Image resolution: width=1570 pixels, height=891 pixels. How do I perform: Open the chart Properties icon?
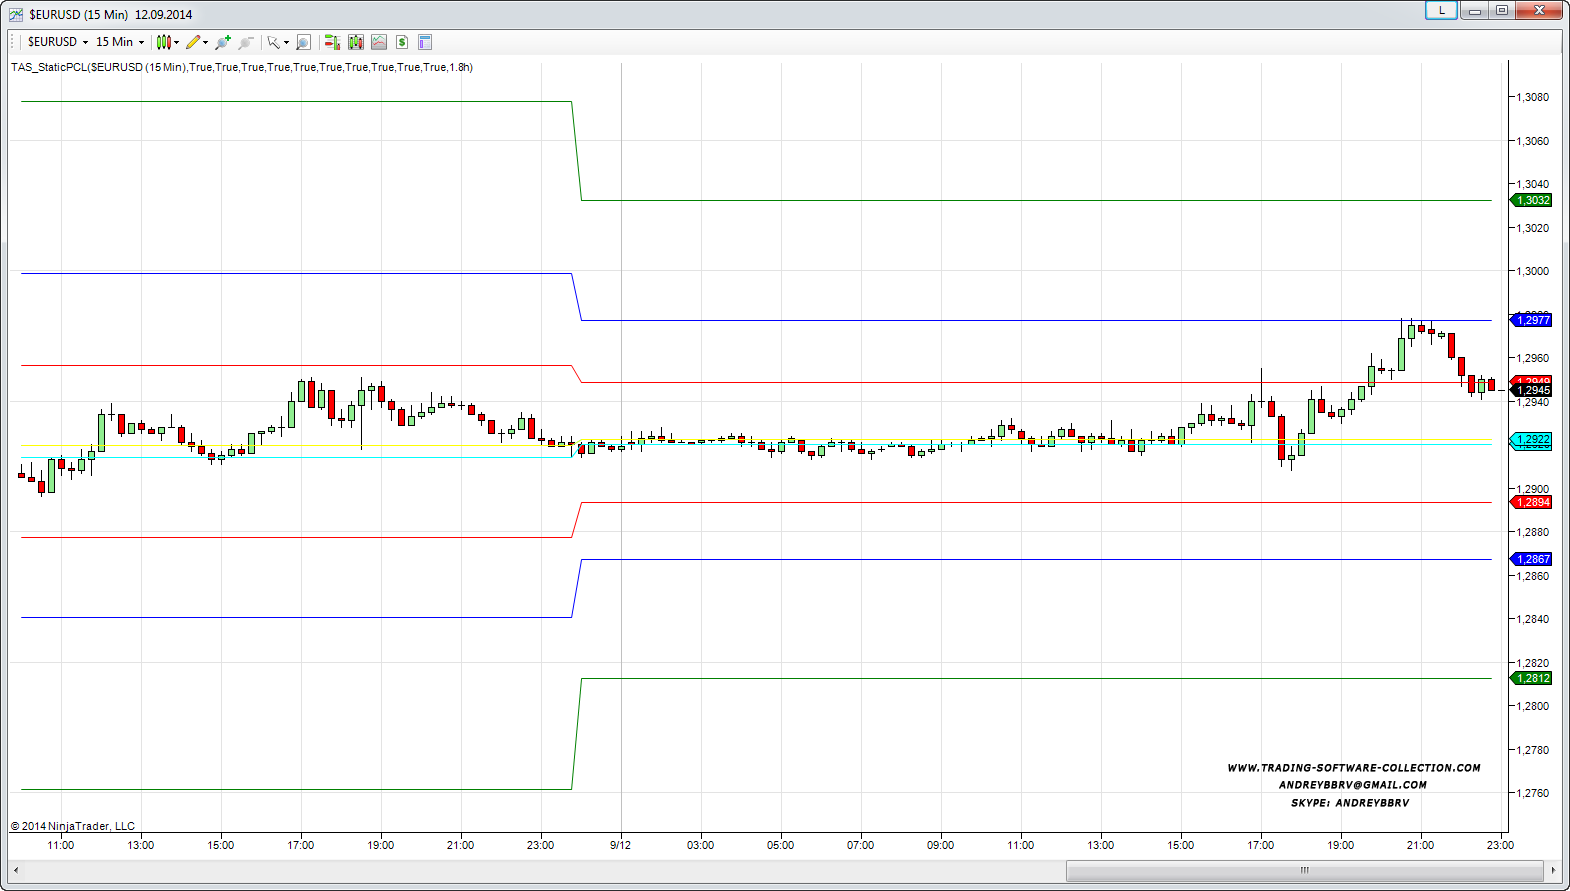tap(425, 42)
